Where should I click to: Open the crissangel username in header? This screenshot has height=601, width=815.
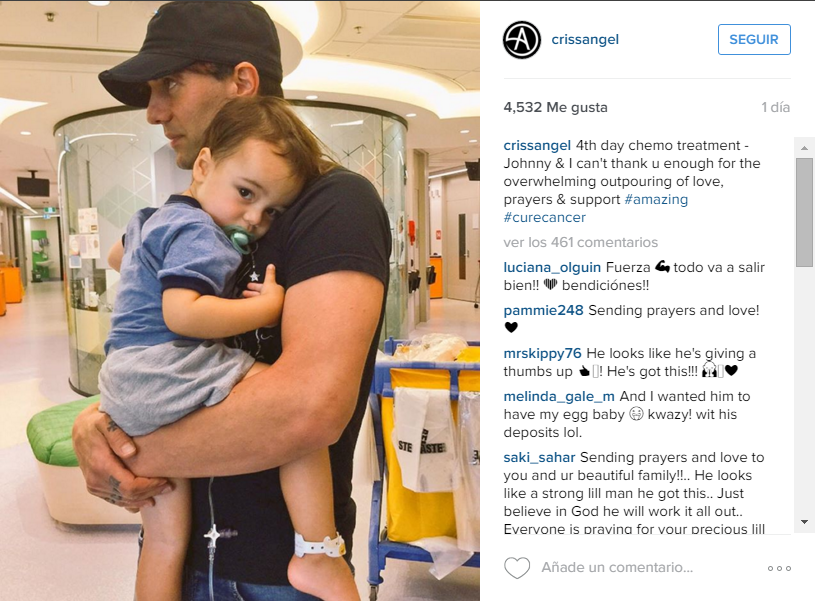[585, 40]
